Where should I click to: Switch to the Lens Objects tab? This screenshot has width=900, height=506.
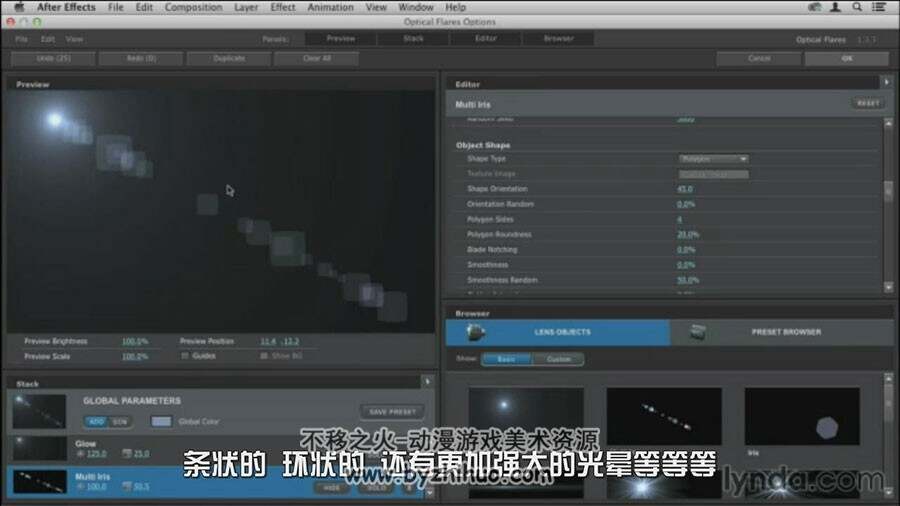point(558,332)
